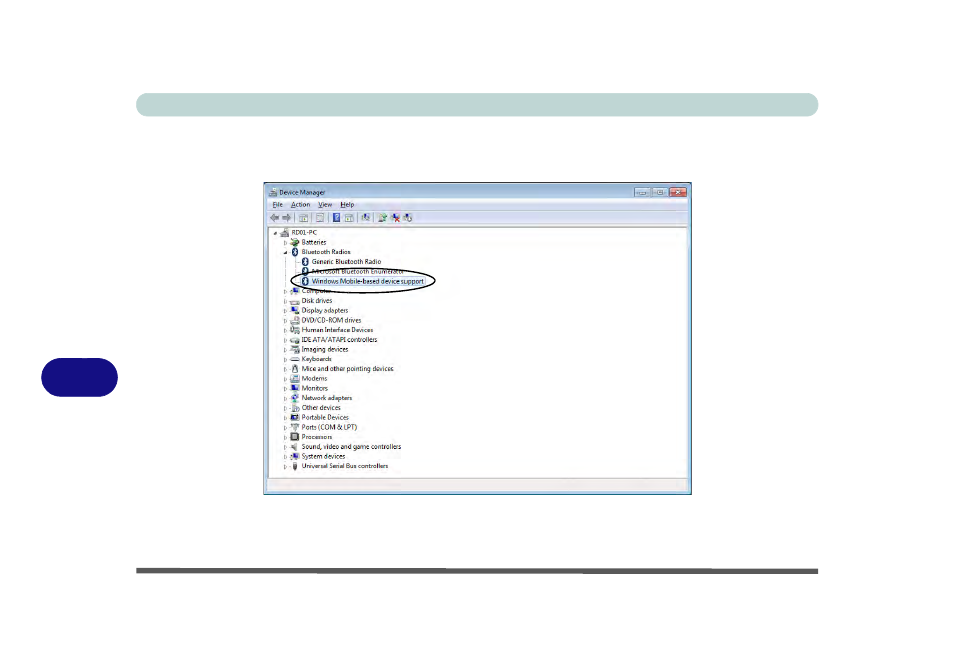
Task: Click the Modems category icon
Action: click(x=294, y=378)
